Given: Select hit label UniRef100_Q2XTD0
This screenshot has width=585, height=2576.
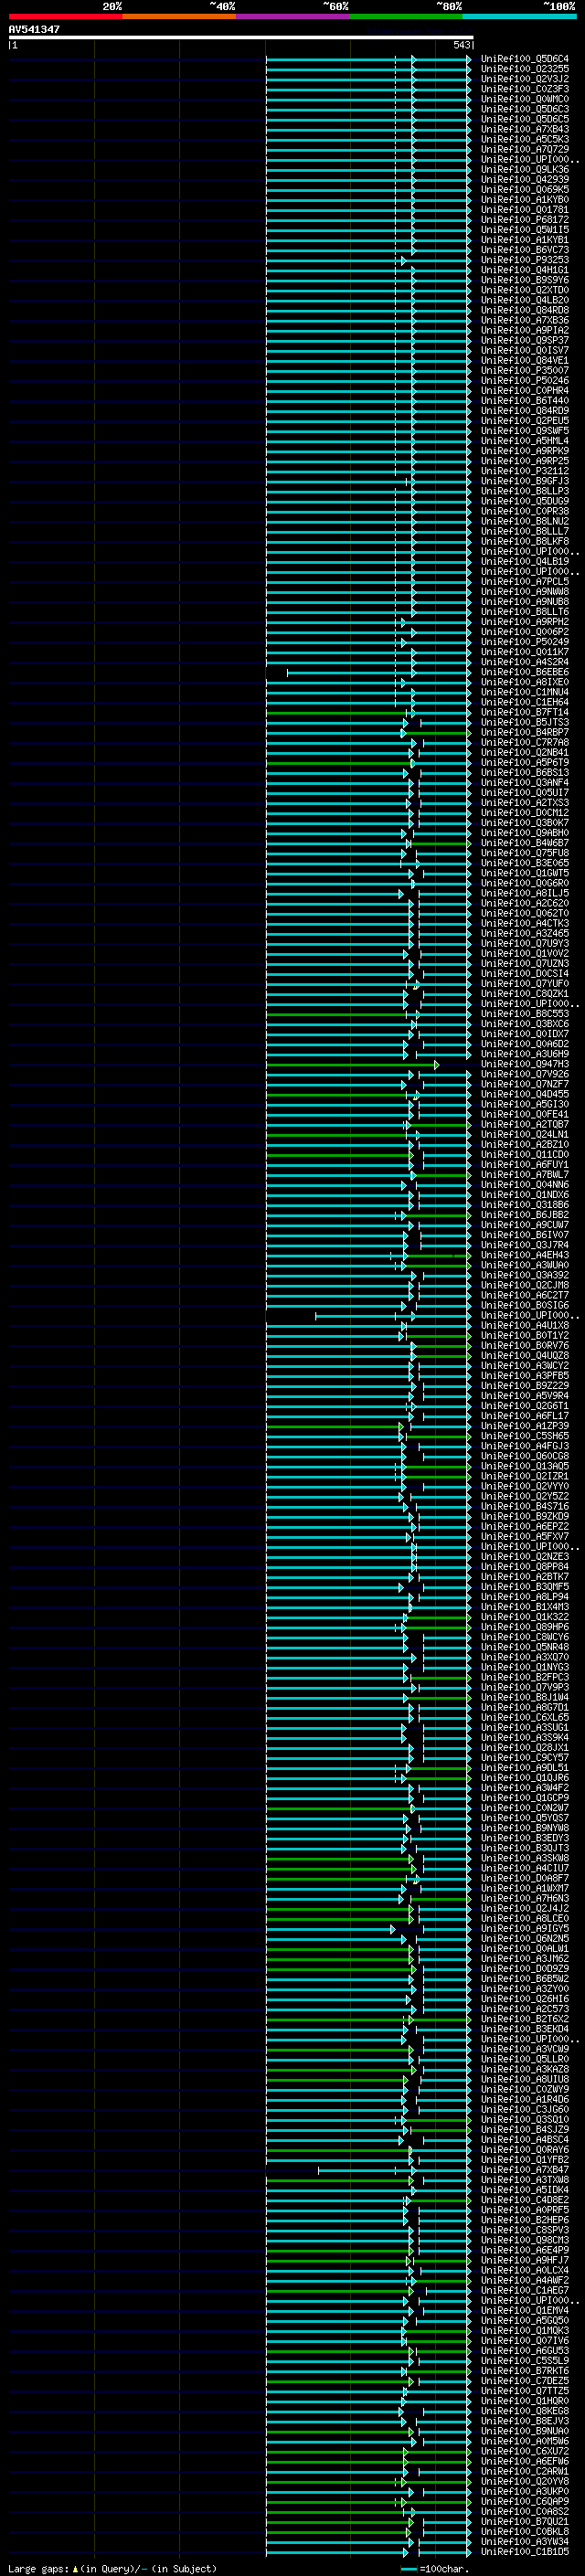Looking at the screenshot, I should 525,290.
